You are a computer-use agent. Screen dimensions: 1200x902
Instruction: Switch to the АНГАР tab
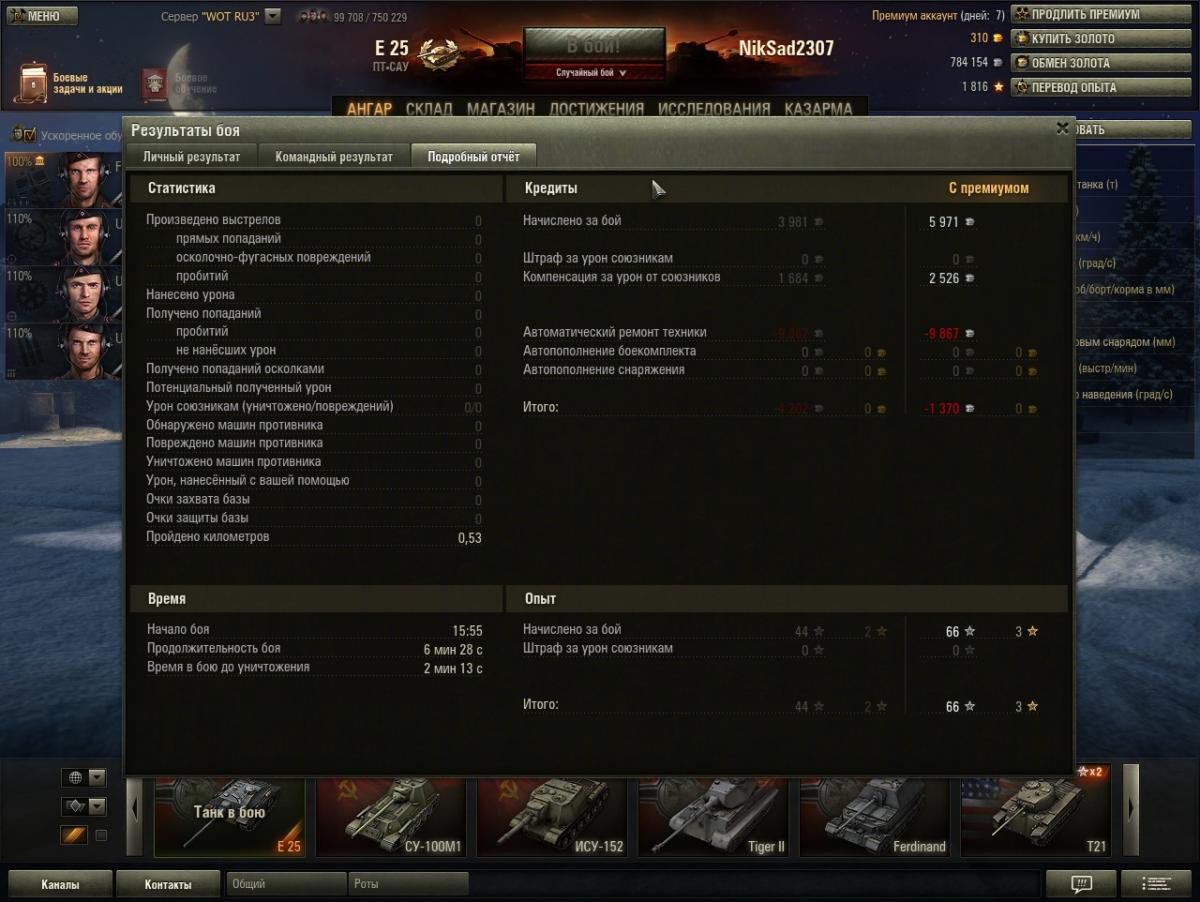(x=369, y=109)
